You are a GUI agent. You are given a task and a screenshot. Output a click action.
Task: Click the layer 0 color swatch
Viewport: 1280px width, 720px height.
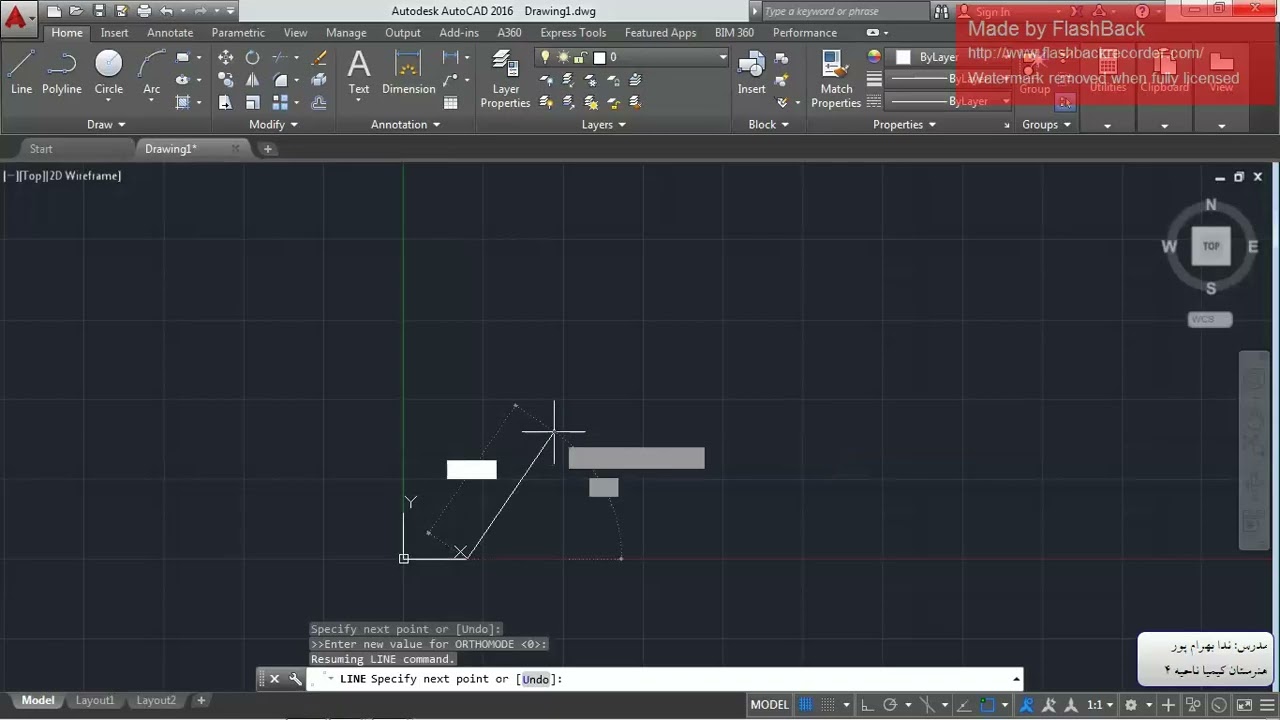599,57
